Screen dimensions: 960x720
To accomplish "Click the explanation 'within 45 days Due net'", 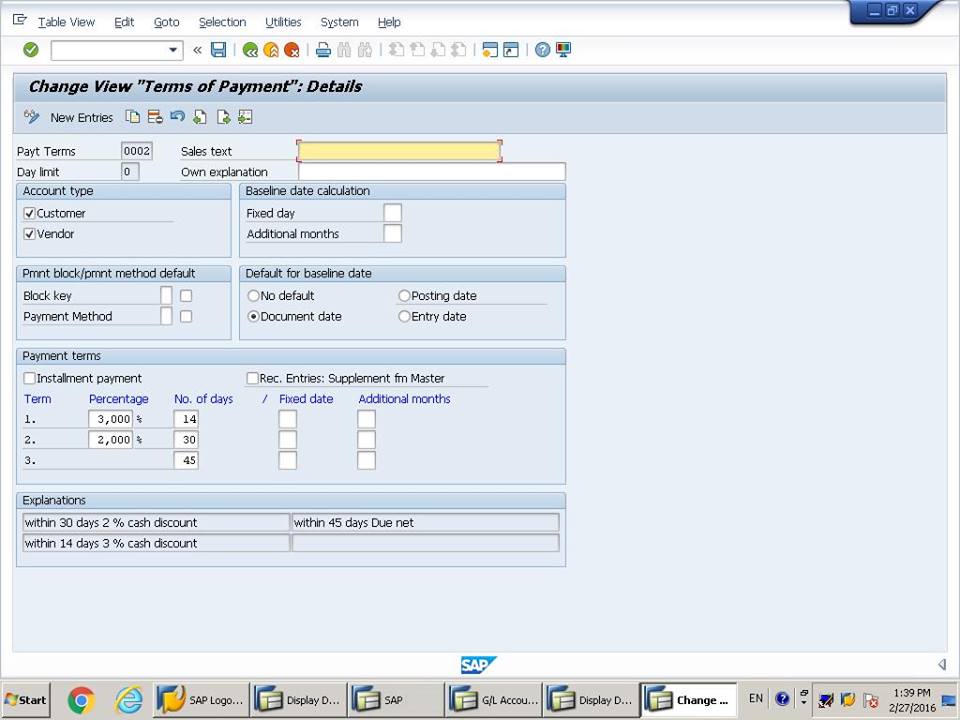I will pyautogui.click(x=426, y=522).
